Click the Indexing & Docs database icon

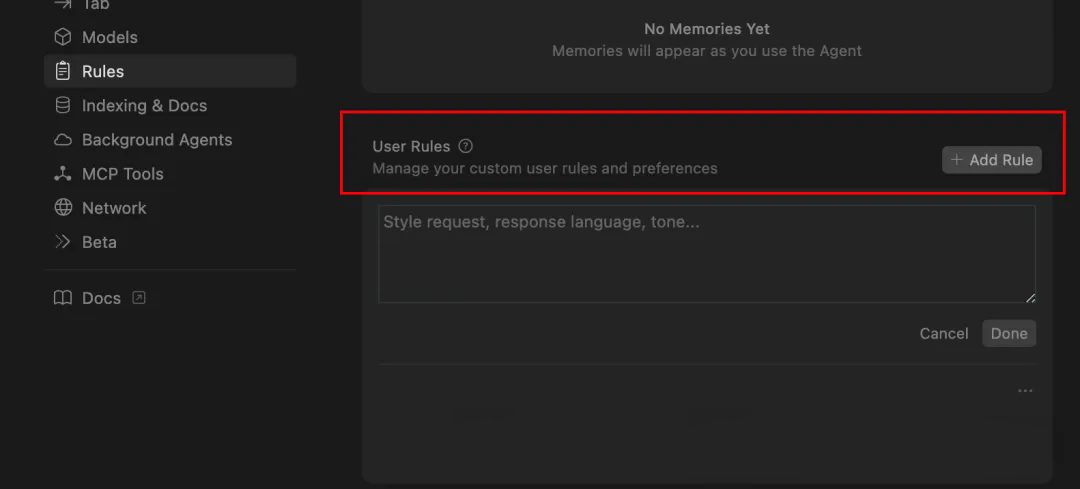pyautogui.click(x=63, y=105)
